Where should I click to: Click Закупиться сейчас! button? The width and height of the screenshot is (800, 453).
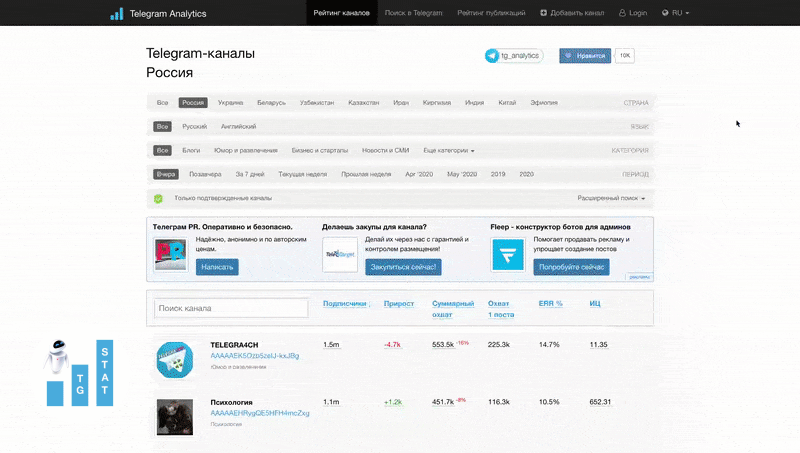point(403,267)
